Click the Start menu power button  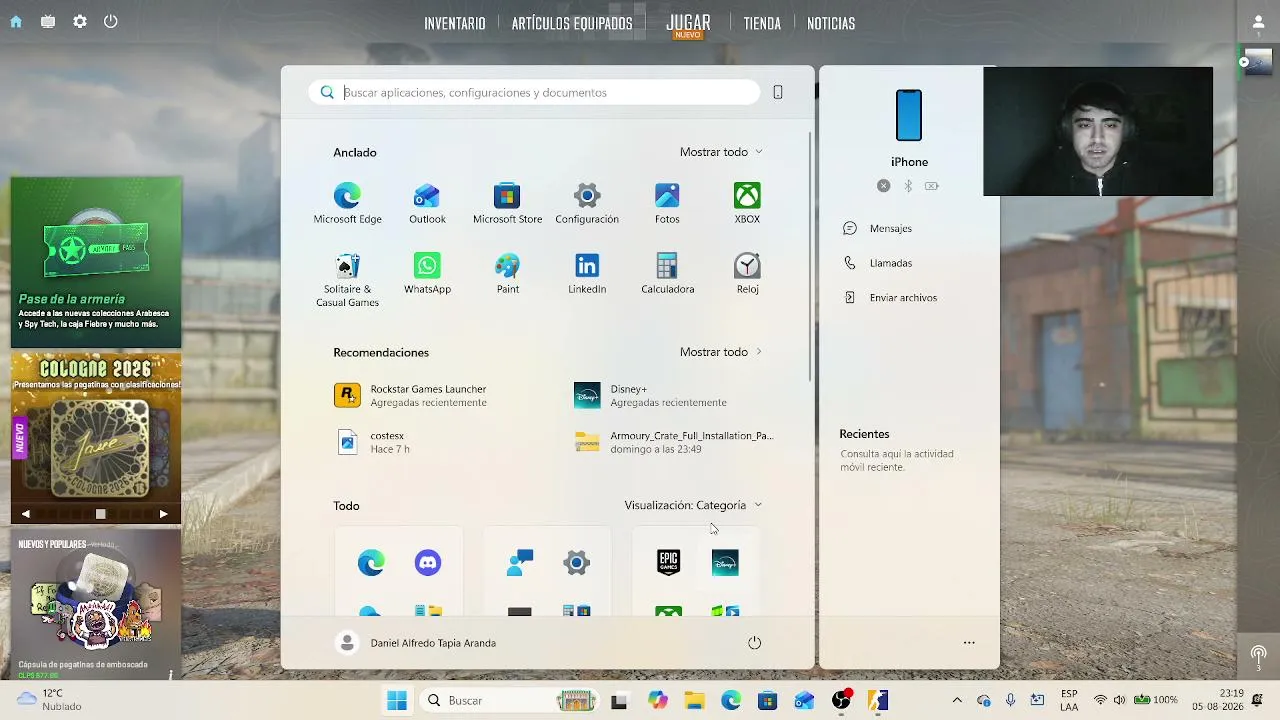(754, 643)
